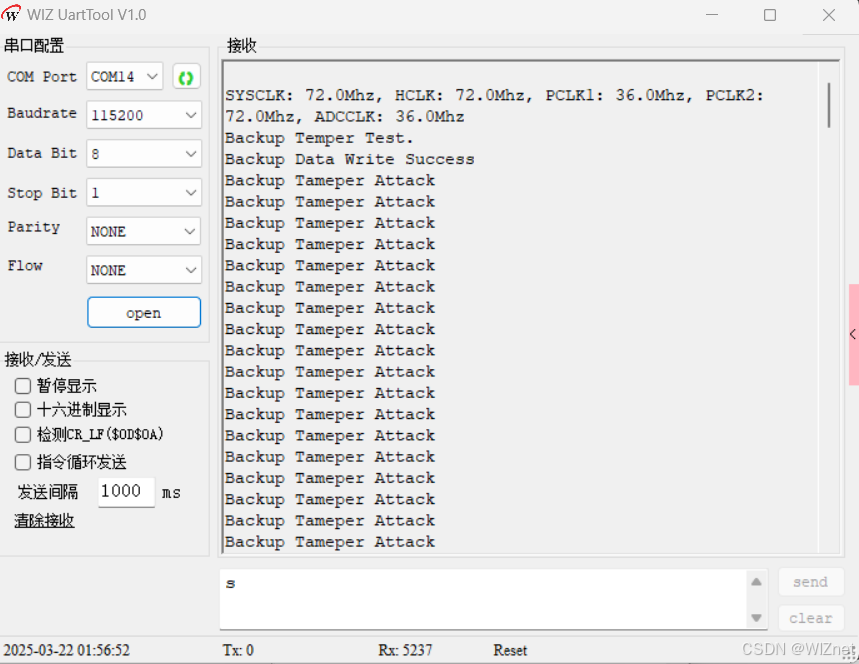The width and height of the screenshot is (859, 664).
Task: Click the clear button
Action: pos(811,618)
